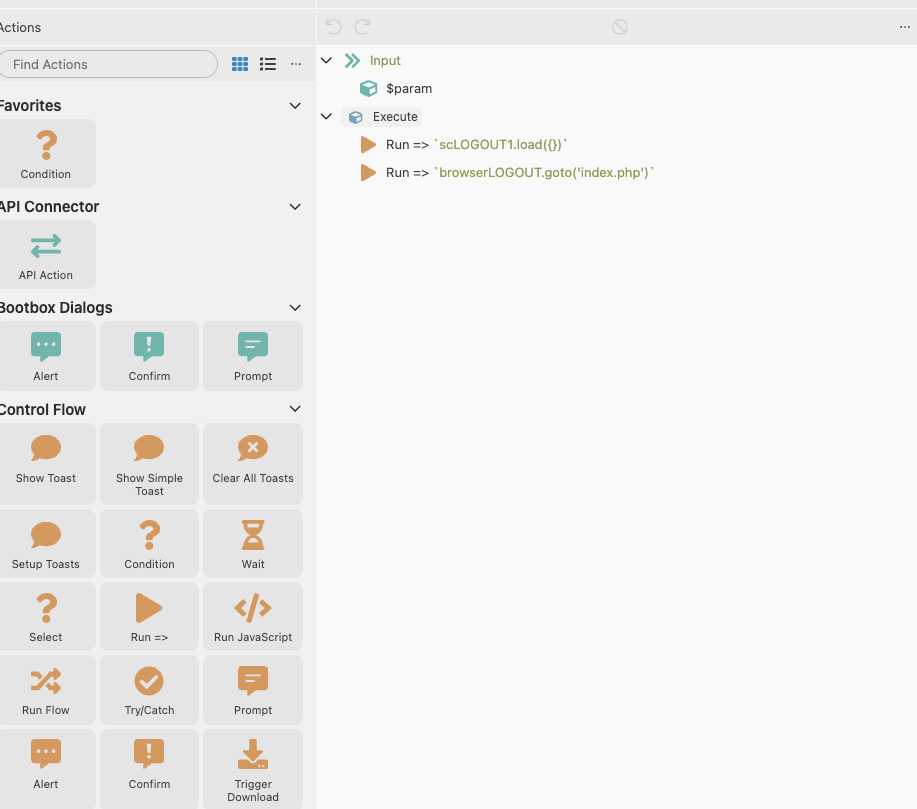This screenshot has width=917, height=809.
Task: Select the Run JavaScript action
Action: (252, 617)
